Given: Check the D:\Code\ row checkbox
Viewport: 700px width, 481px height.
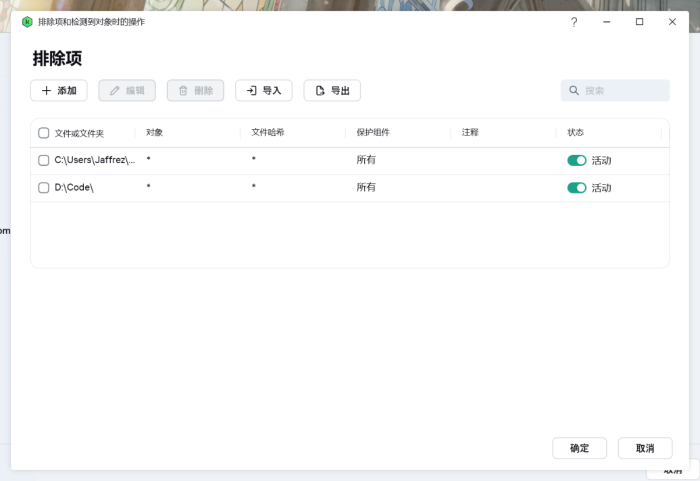Looking at the screenshot, I should click(x=43, y=188).
